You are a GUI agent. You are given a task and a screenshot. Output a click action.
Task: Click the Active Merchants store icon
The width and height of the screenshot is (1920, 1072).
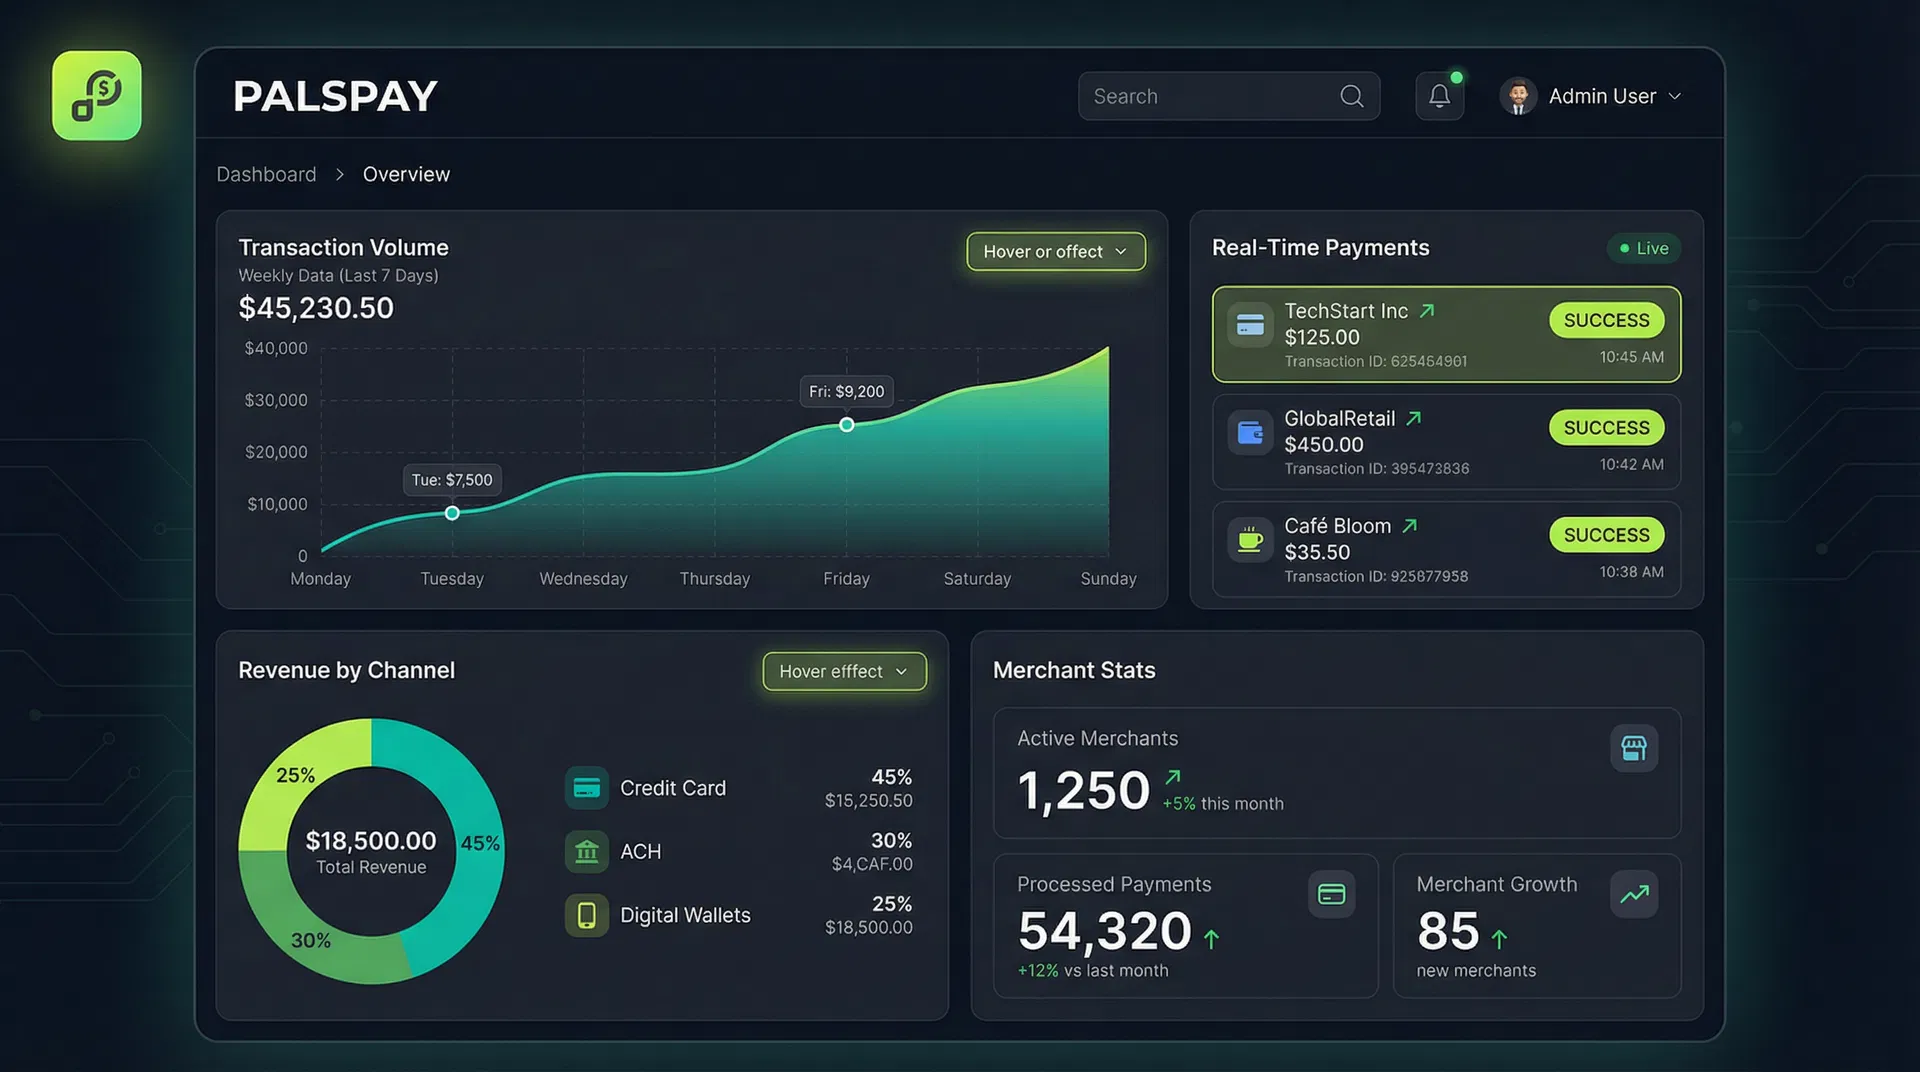pyautogui.click(x=1634, y=748)
